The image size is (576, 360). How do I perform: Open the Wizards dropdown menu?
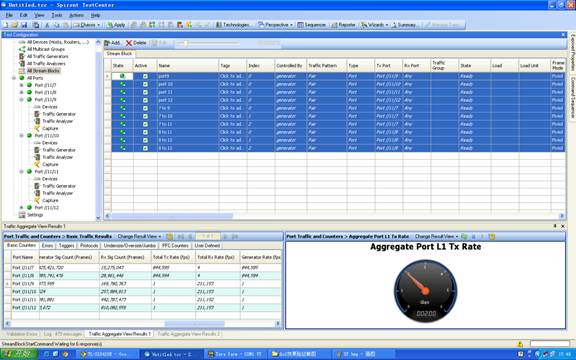pyautogui.click(x=374, y=25)
